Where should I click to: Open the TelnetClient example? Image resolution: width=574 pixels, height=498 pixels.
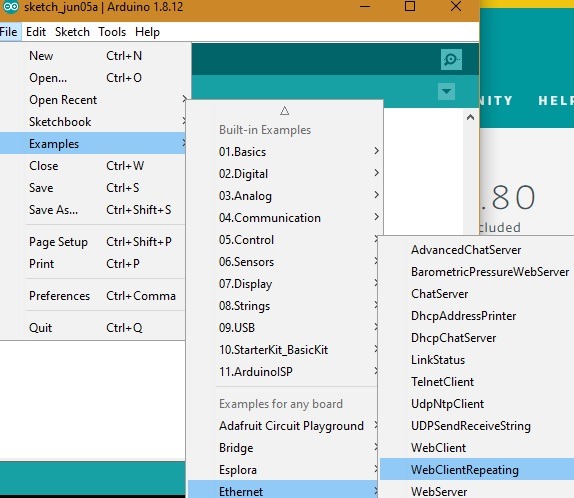coord(477,382)
